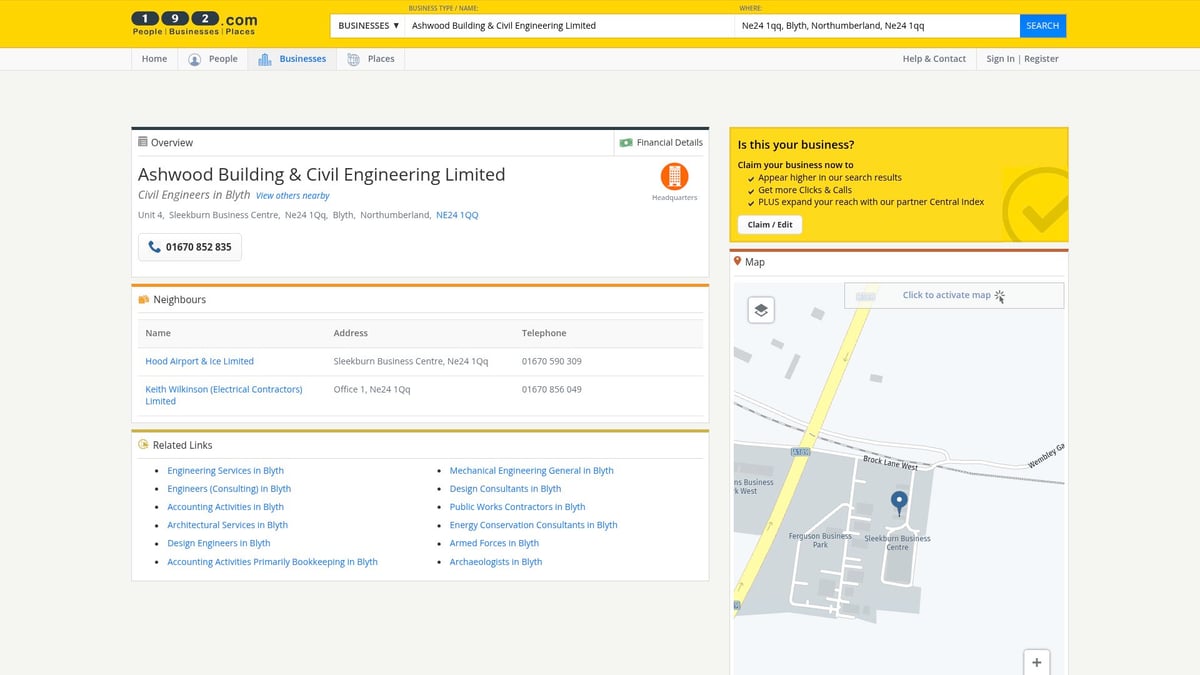Open Energy Conservation Consultants in Blyth
The width and height of the screenshot is (1200, 675).
[534, 525]
